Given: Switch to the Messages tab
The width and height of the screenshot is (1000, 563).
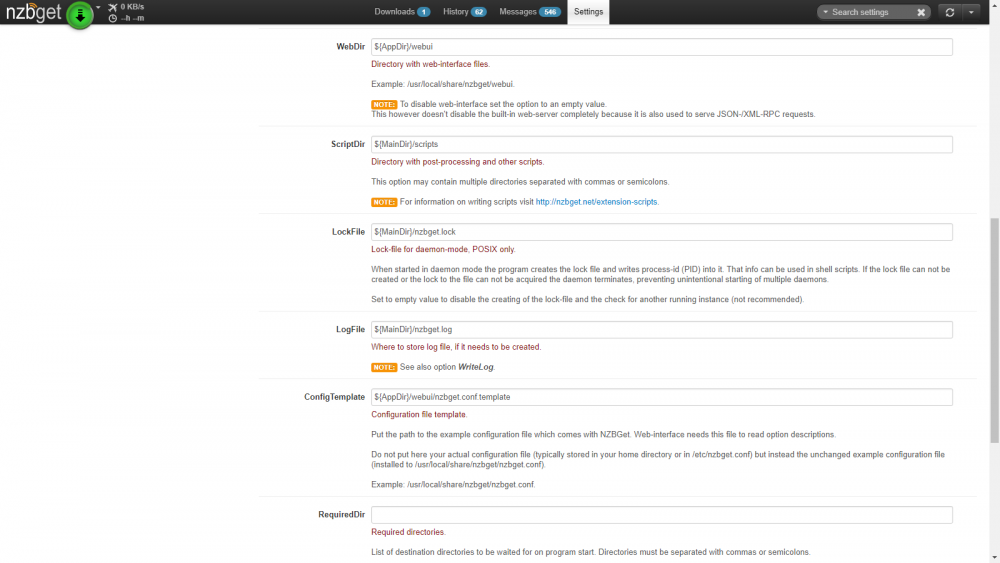Looking at the screenshot, I should tap(529, 11).
